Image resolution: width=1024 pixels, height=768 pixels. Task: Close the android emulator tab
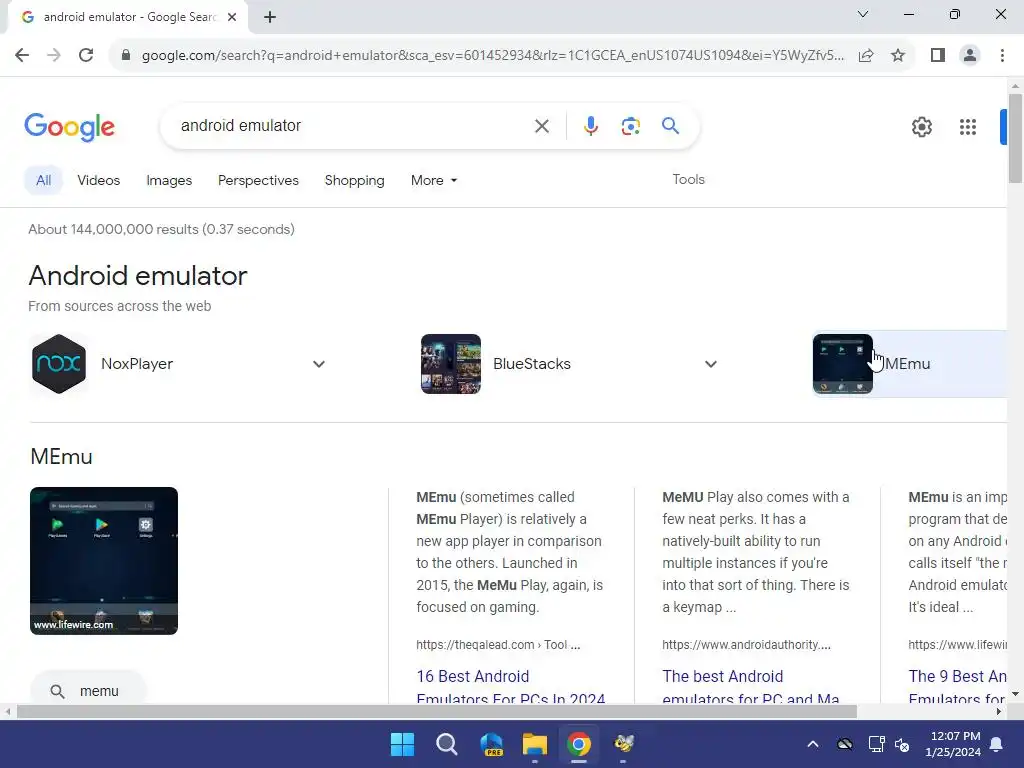coord(232,17)
